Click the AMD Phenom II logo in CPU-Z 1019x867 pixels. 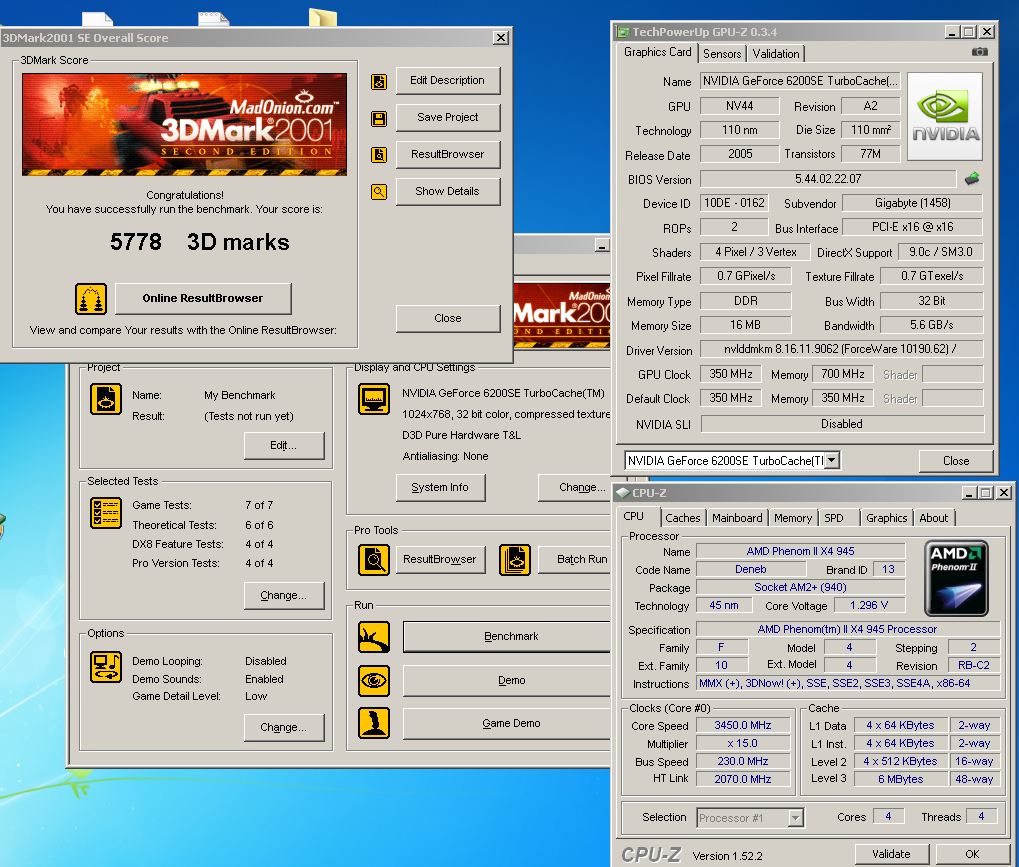[956, 578]
